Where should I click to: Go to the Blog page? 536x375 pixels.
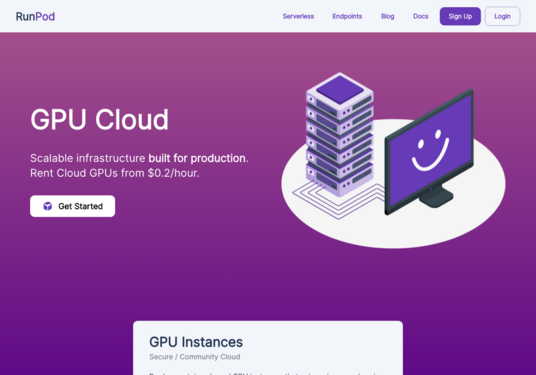388,16
